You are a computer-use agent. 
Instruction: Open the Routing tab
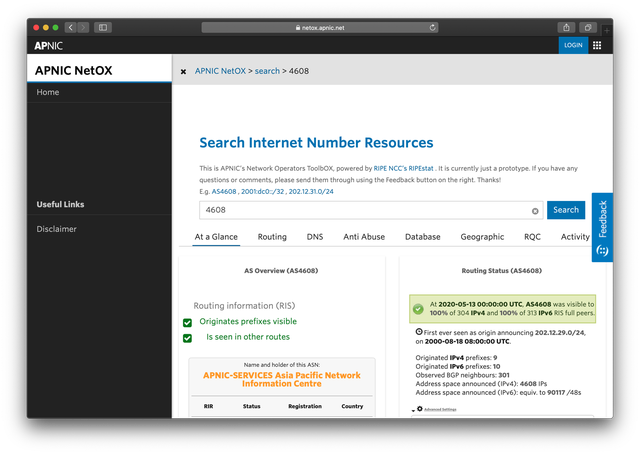coord(272,237)
